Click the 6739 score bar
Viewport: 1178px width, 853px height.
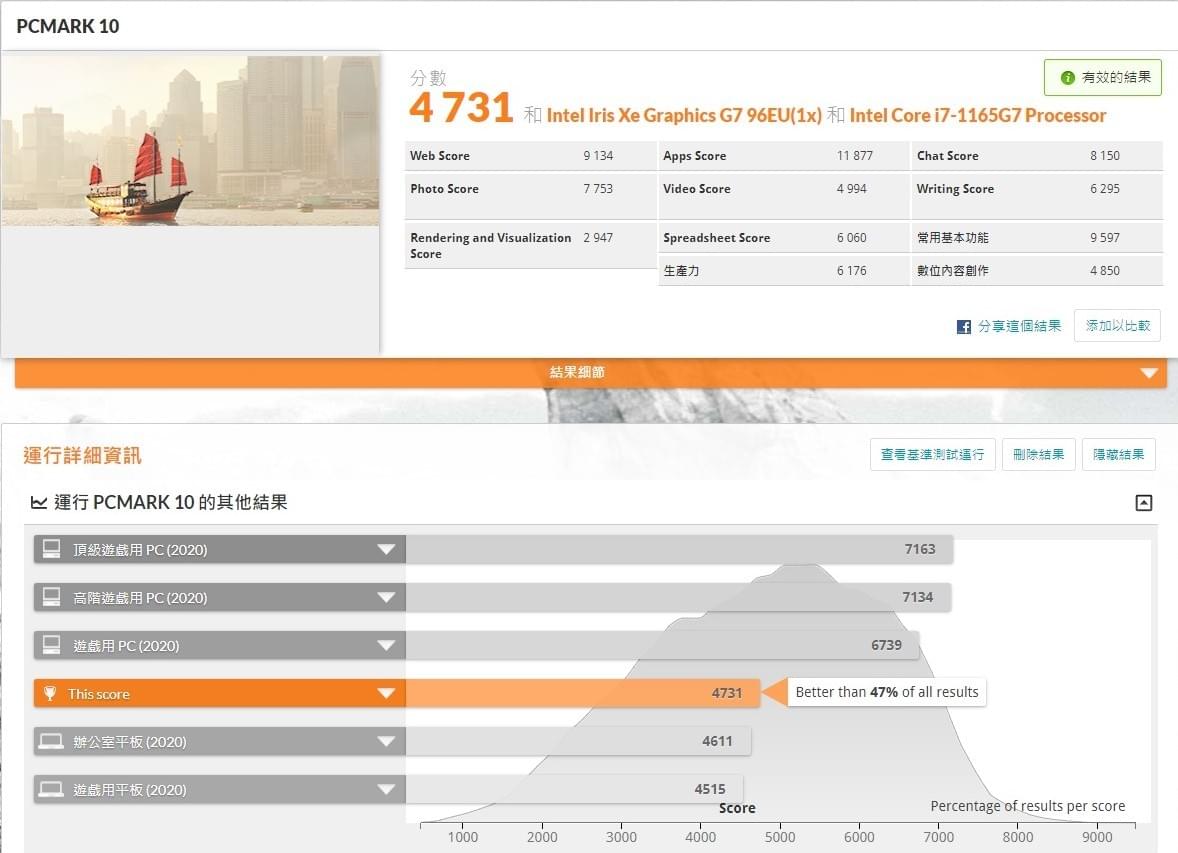(x=663, y=646)
